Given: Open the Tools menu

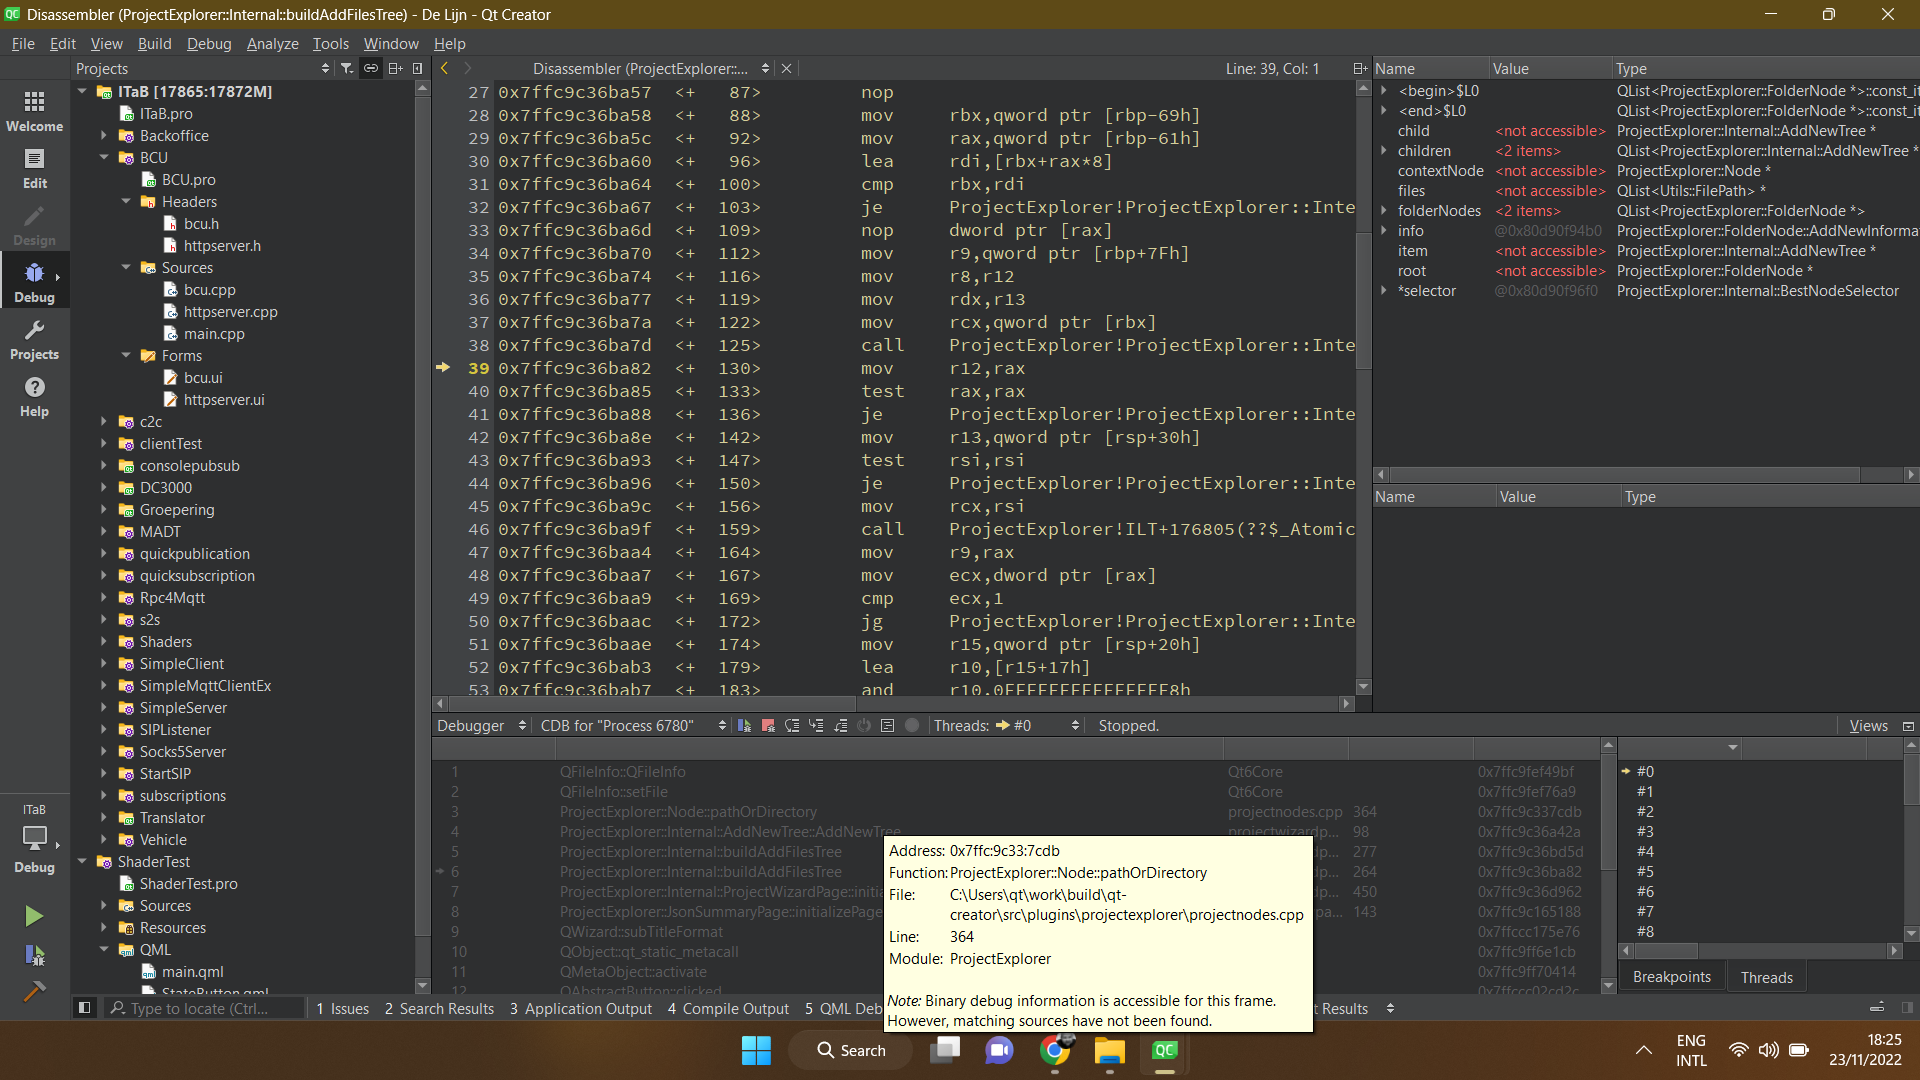Looking at the screenshot, I should coord(330,43).
